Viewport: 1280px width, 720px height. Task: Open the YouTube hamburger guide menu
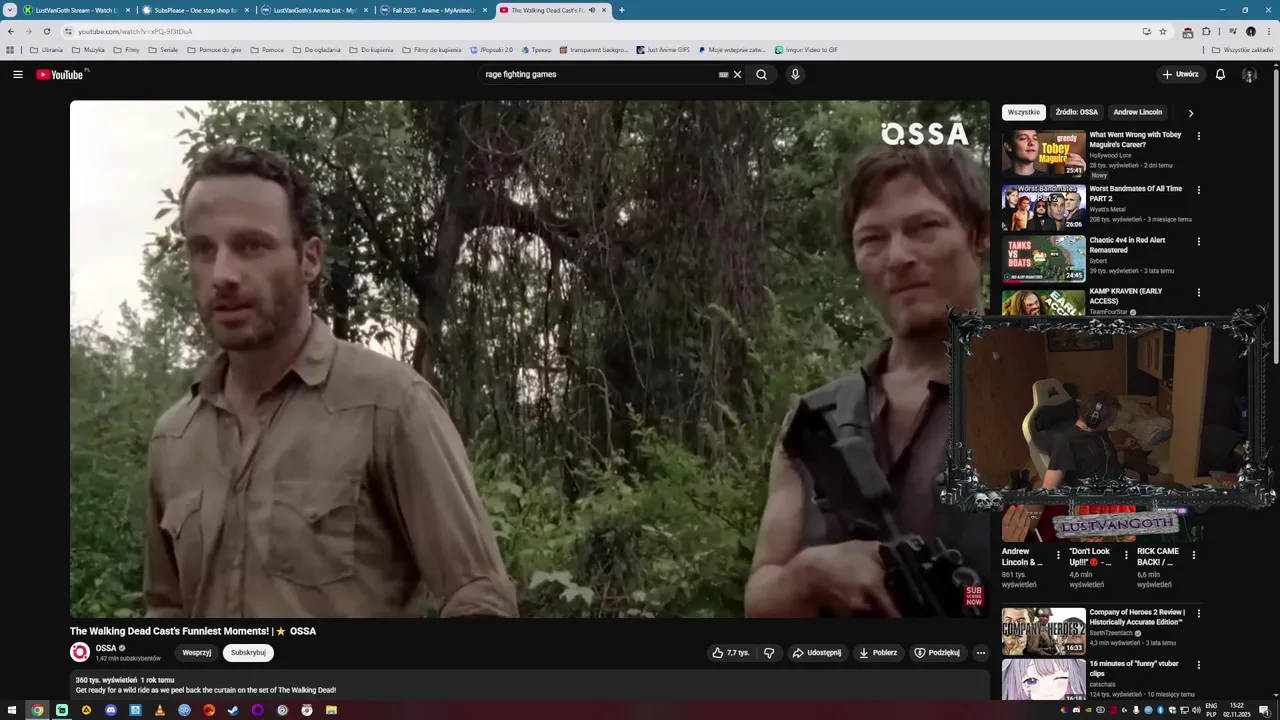[17, 74]
